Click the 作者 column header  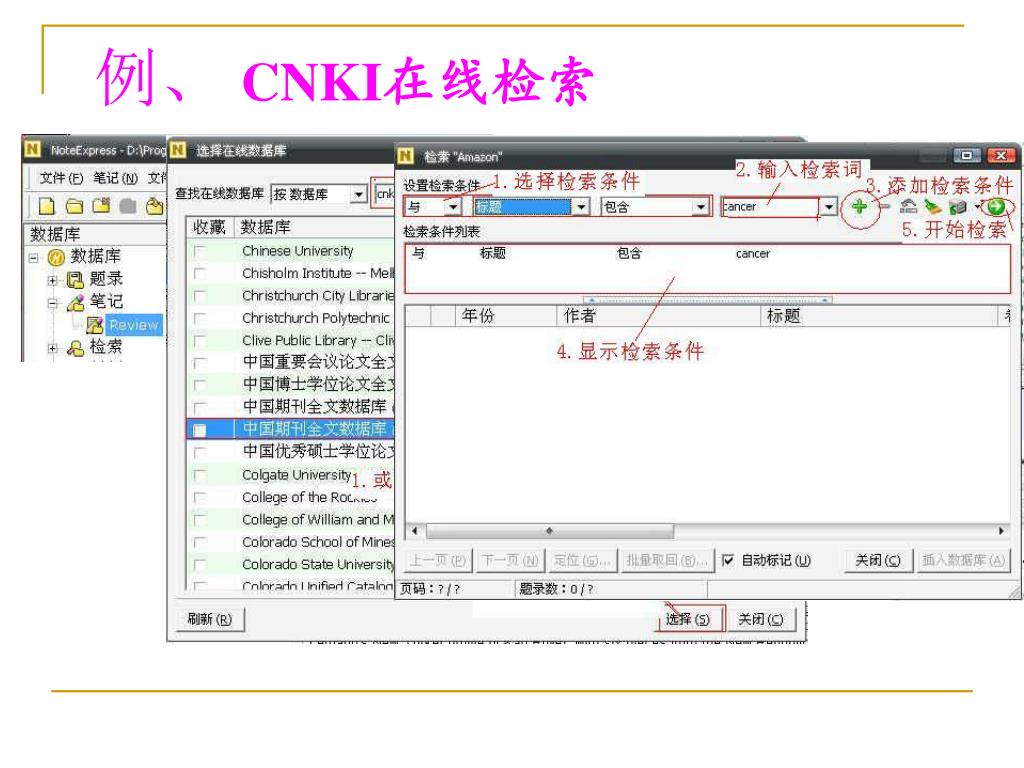(659, 316)
